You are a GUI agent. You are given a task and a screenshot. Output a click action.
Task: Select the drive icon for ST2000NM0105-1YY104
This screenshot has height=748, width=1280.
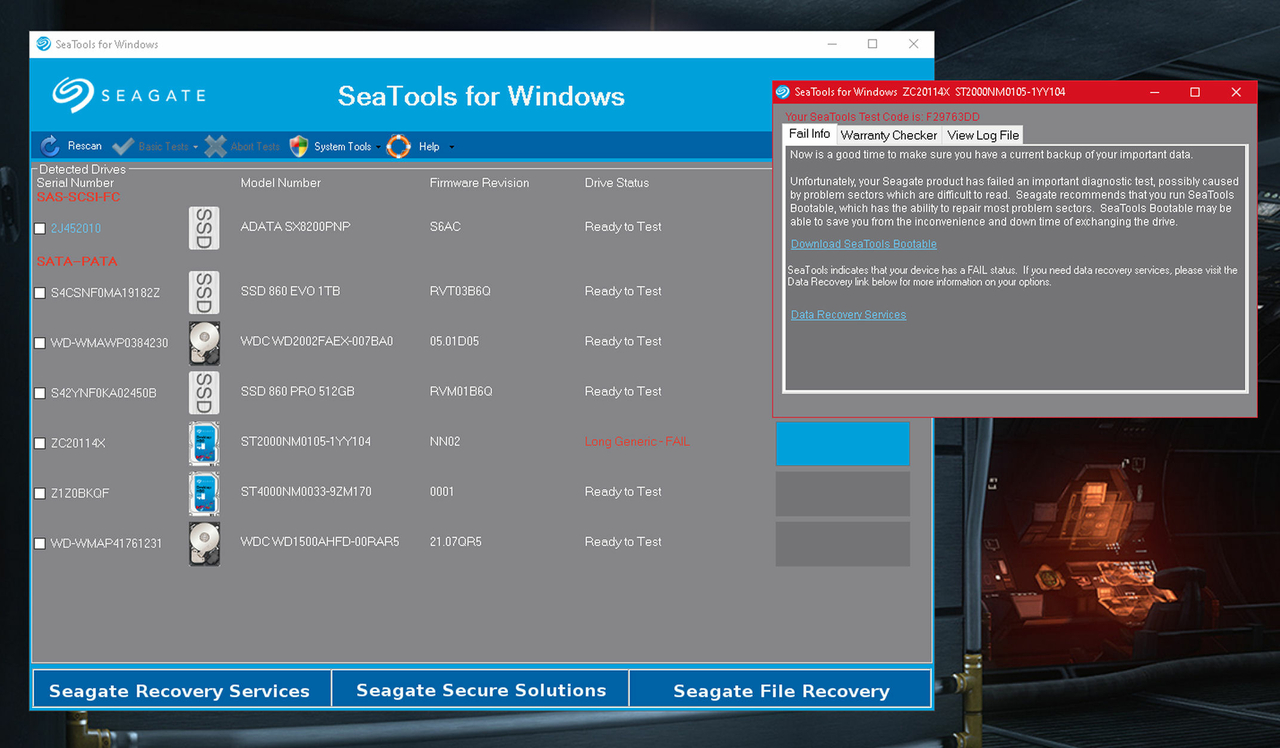tap(204, 443)
